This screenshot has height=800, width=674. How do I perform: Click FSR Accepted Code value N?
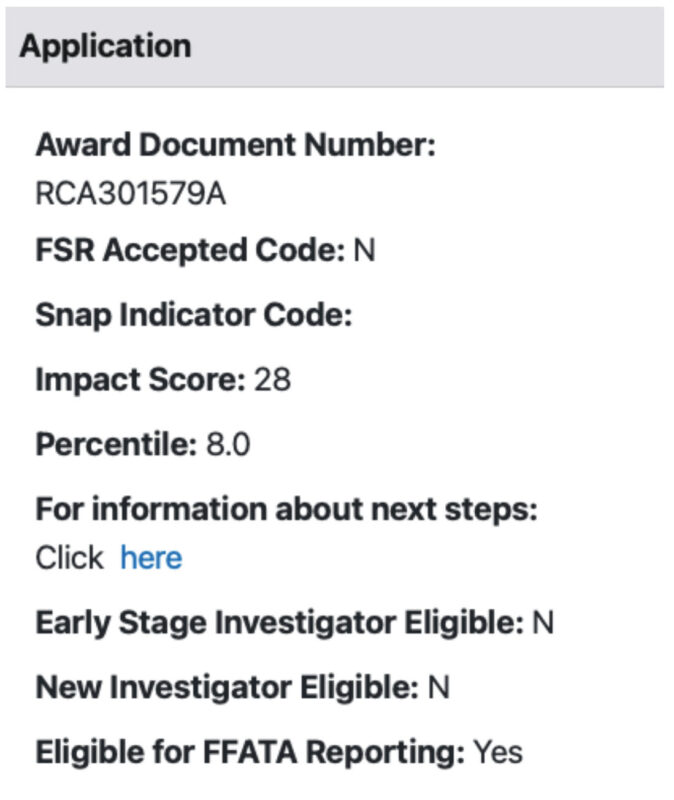point(364,250)
